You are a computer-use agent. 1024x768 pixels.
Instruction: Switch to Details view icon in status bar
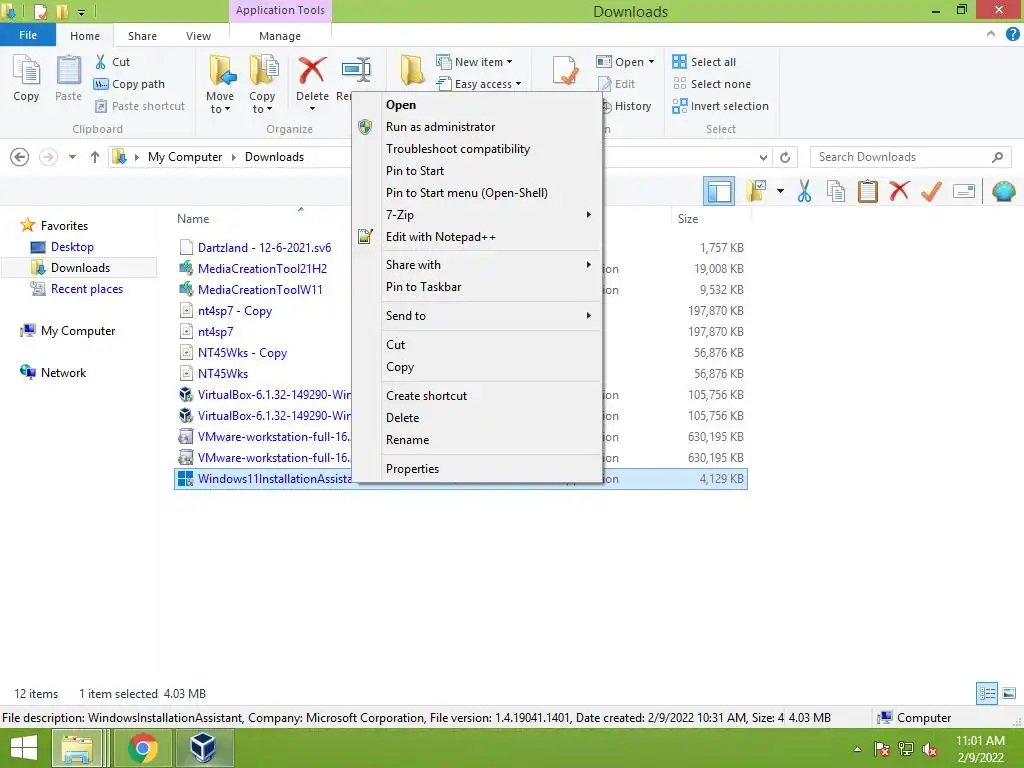pyautogui.click(x=987, y=693)
